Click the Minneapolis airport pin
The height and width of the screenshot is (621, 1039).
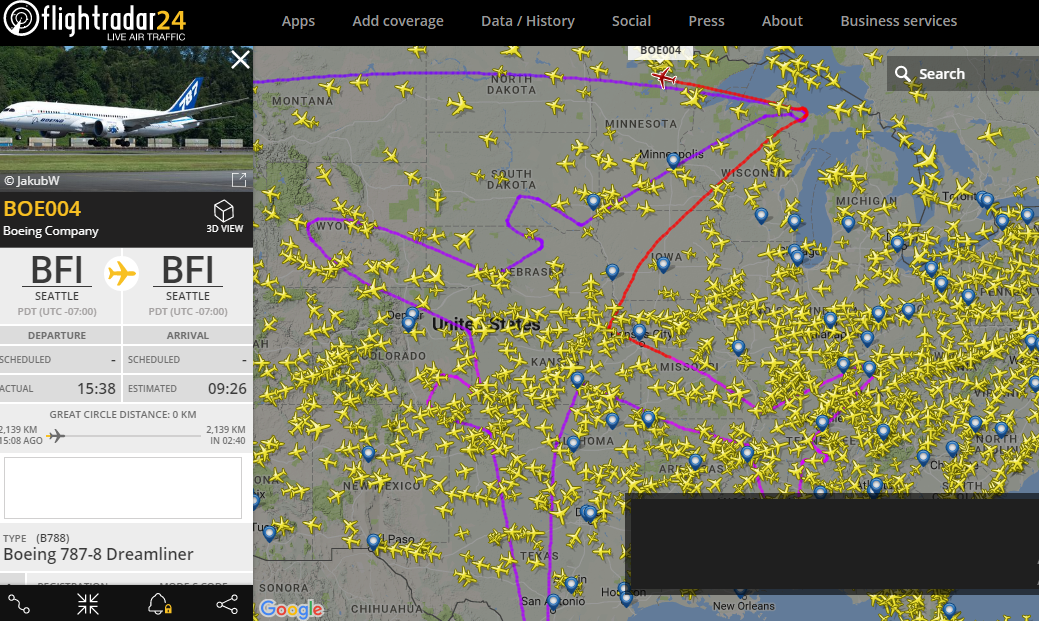click(x=673, y=160)
